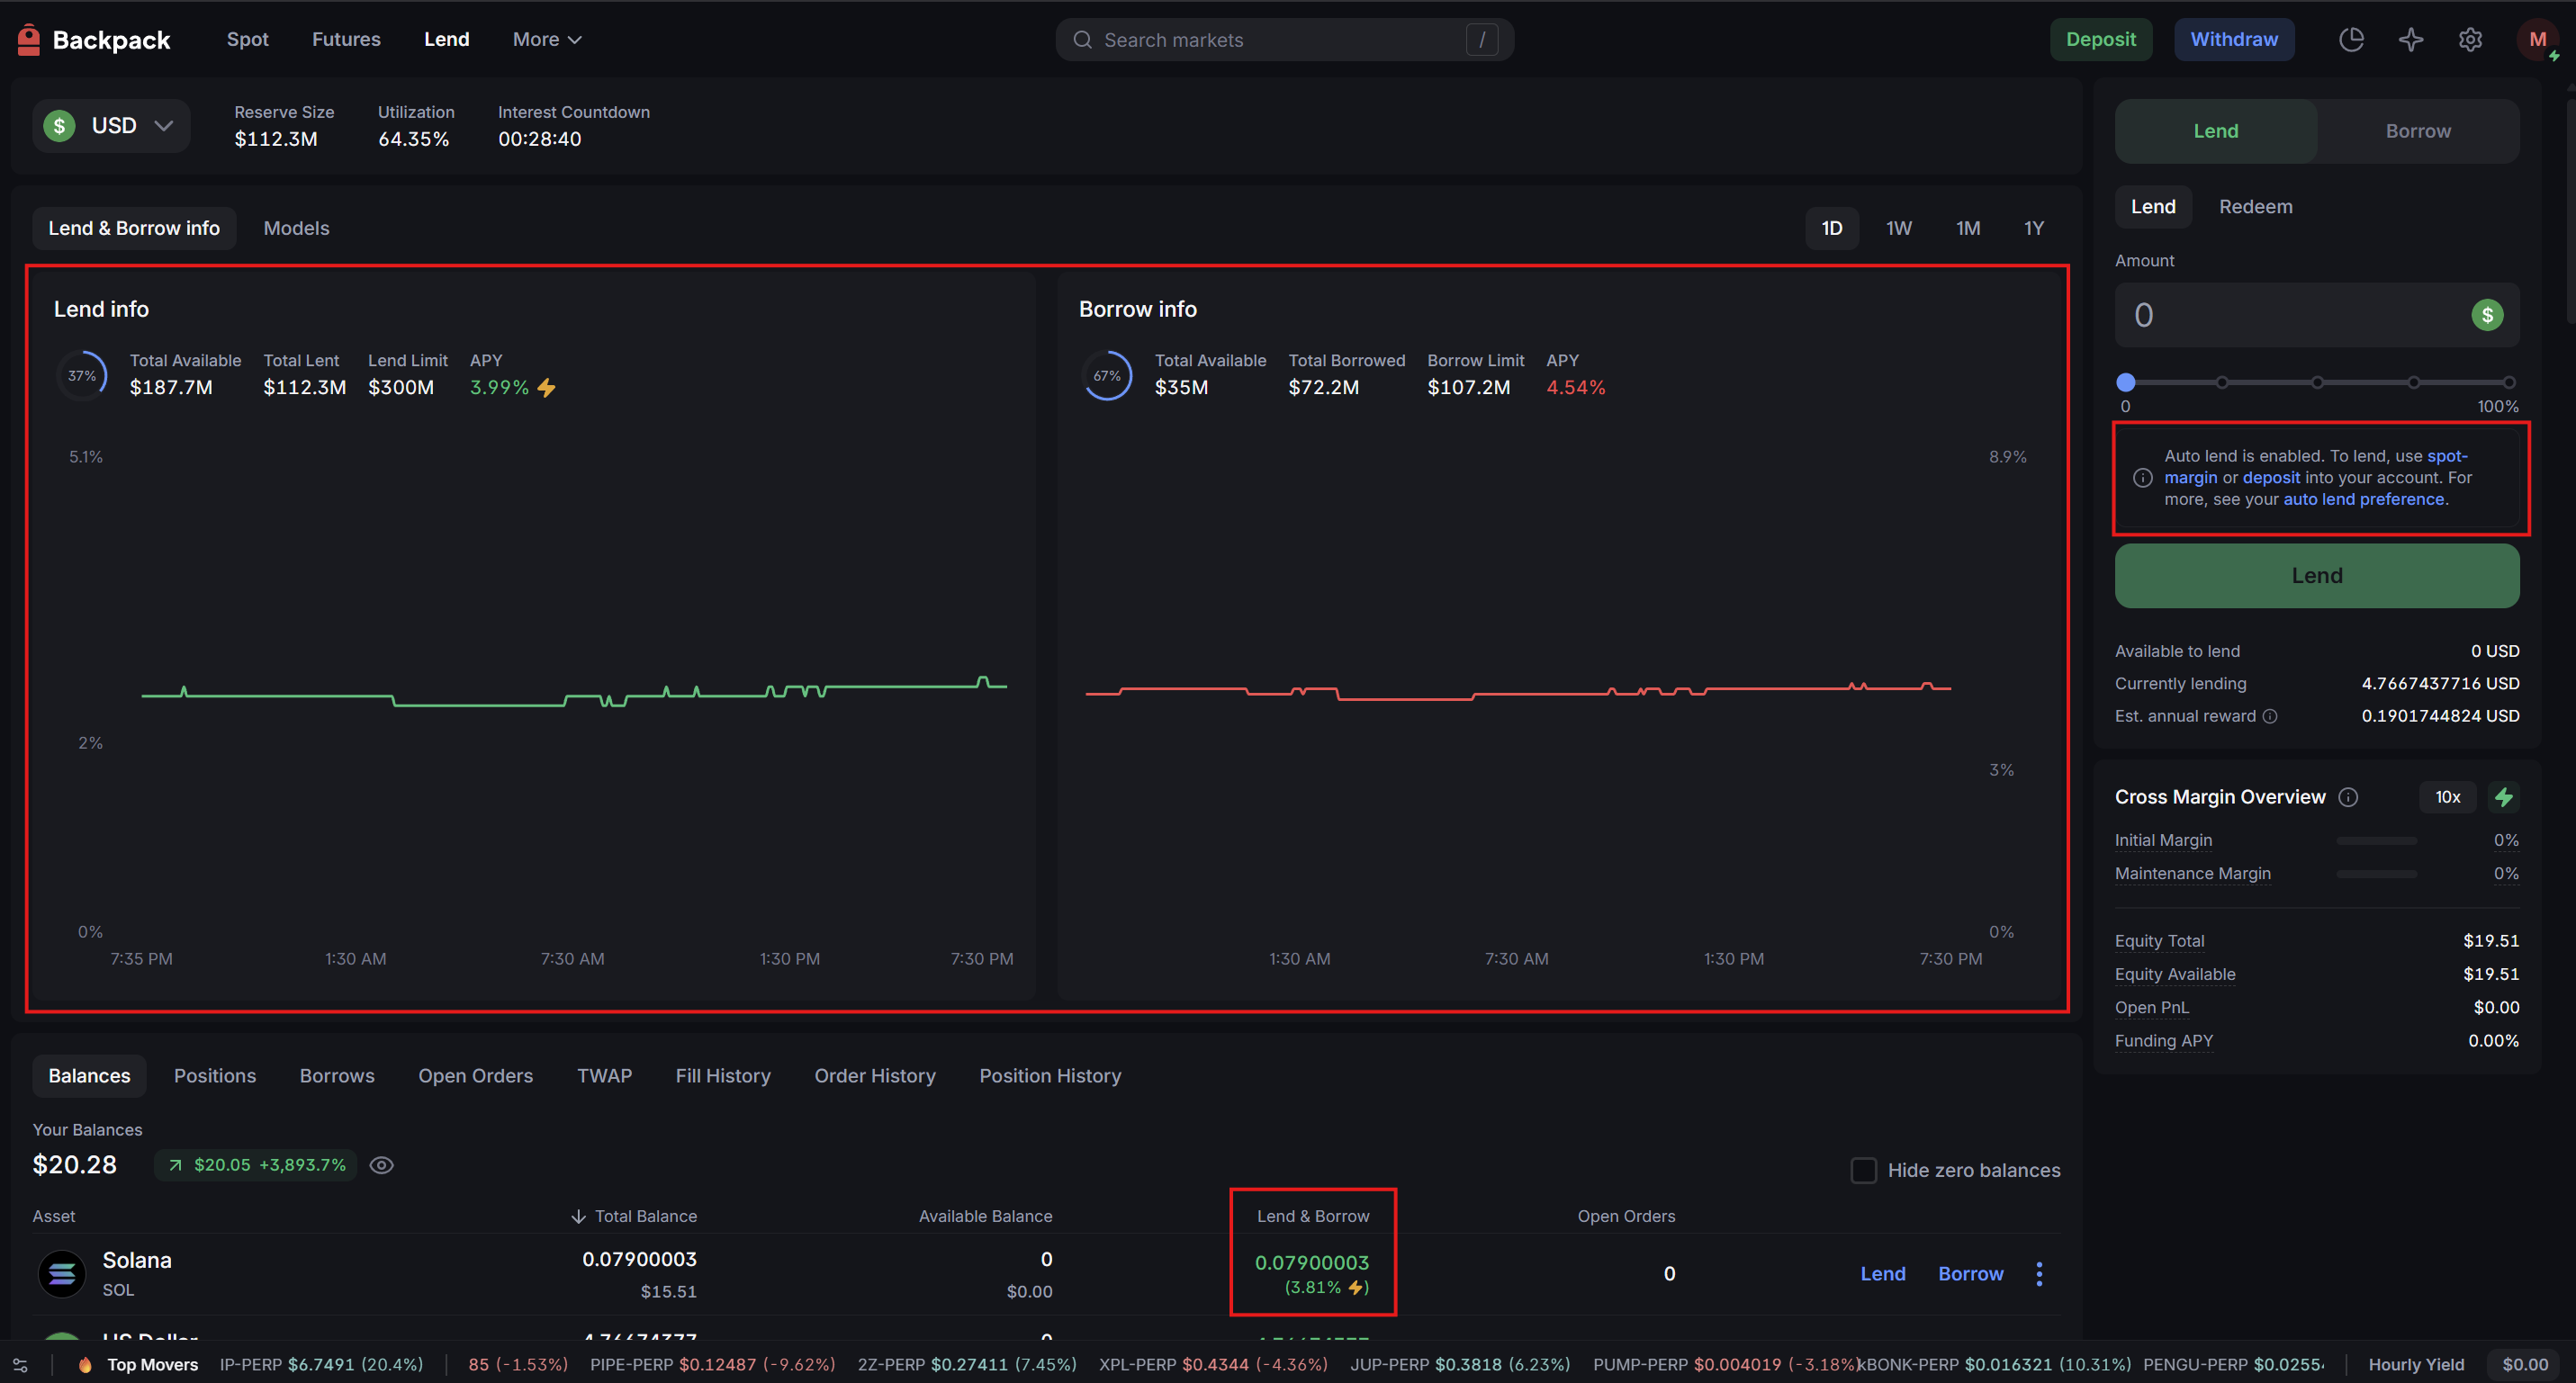The width and height of the screenshot is (2576, 1383).
Task: Open the portfolio pie chart icon
Action: tap(2351, 40)
